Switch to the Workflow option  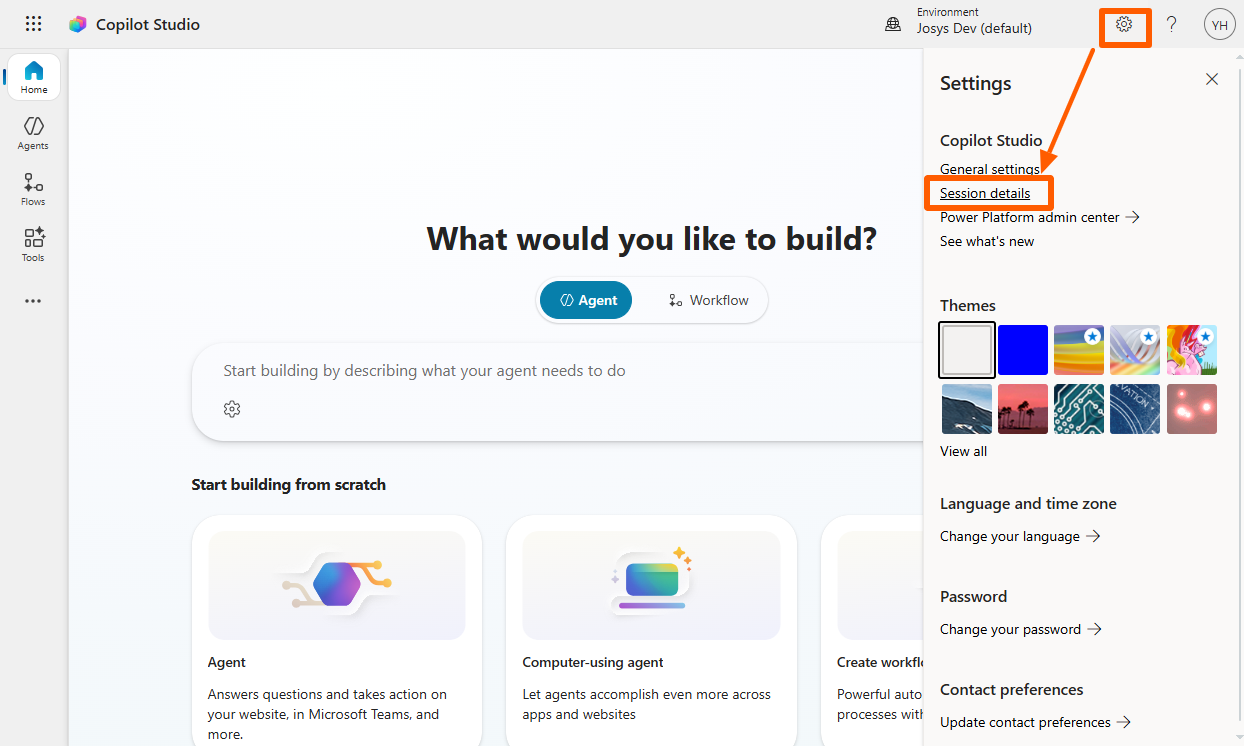pos(708,300)
